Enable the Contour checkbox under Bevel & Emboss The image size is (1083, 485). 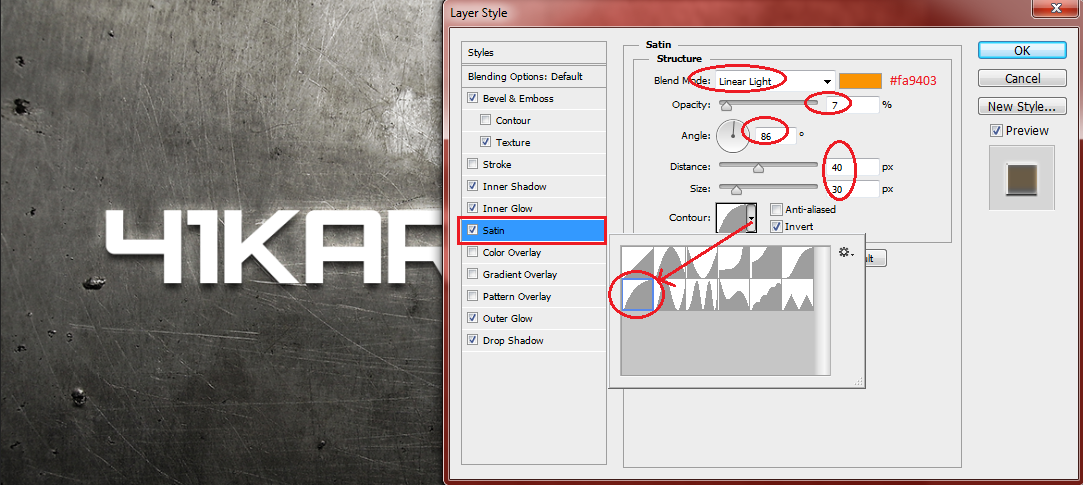[486, 120]
